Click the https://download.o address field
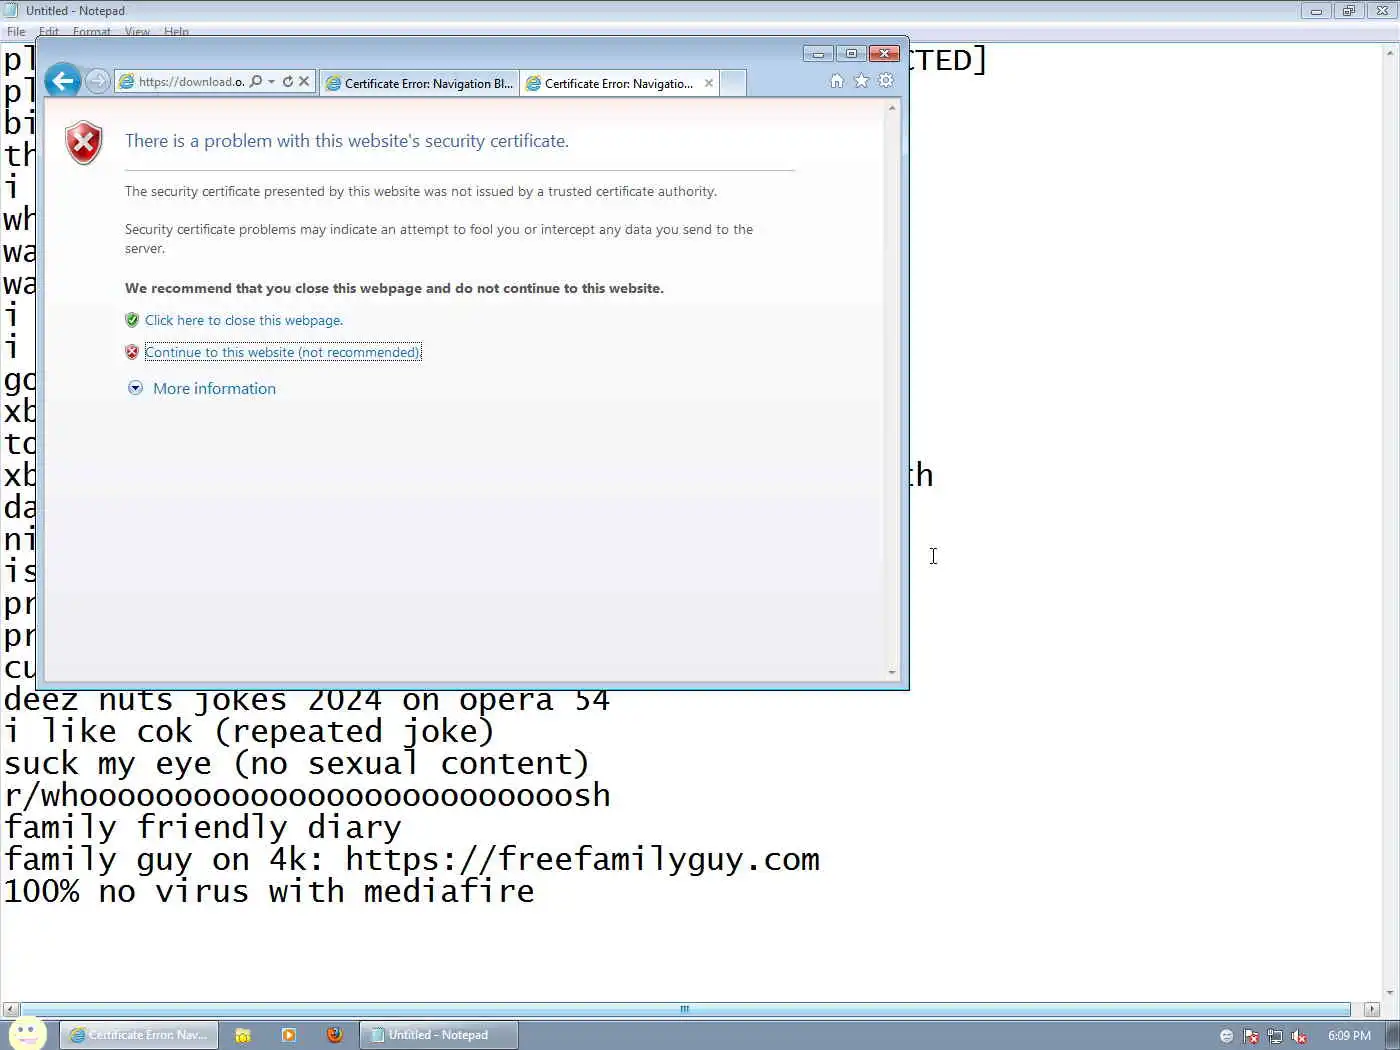Screen dimensions: 1400x1050 pos(192,82)
